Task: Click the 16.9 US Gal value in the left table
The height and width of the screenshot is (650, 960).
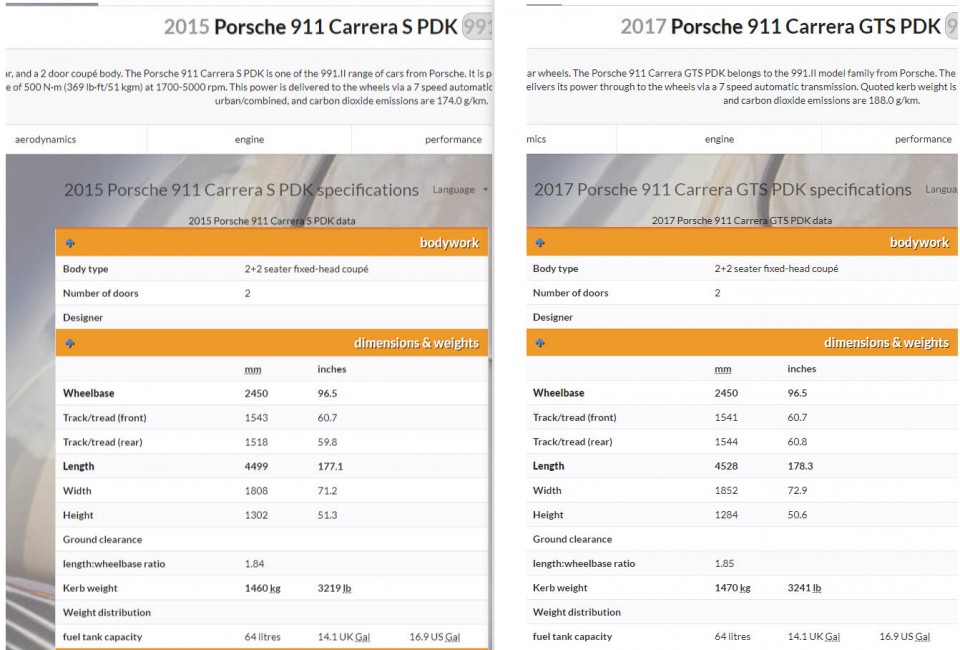Action: pos(435,637)
